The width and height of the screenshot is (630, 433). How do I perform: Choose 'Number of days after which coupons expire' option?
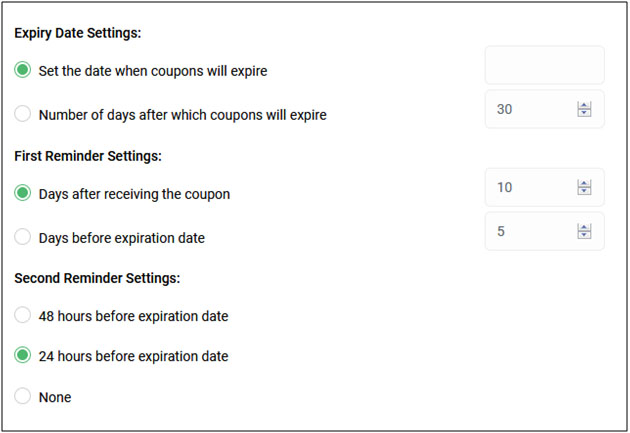point(22,114)
